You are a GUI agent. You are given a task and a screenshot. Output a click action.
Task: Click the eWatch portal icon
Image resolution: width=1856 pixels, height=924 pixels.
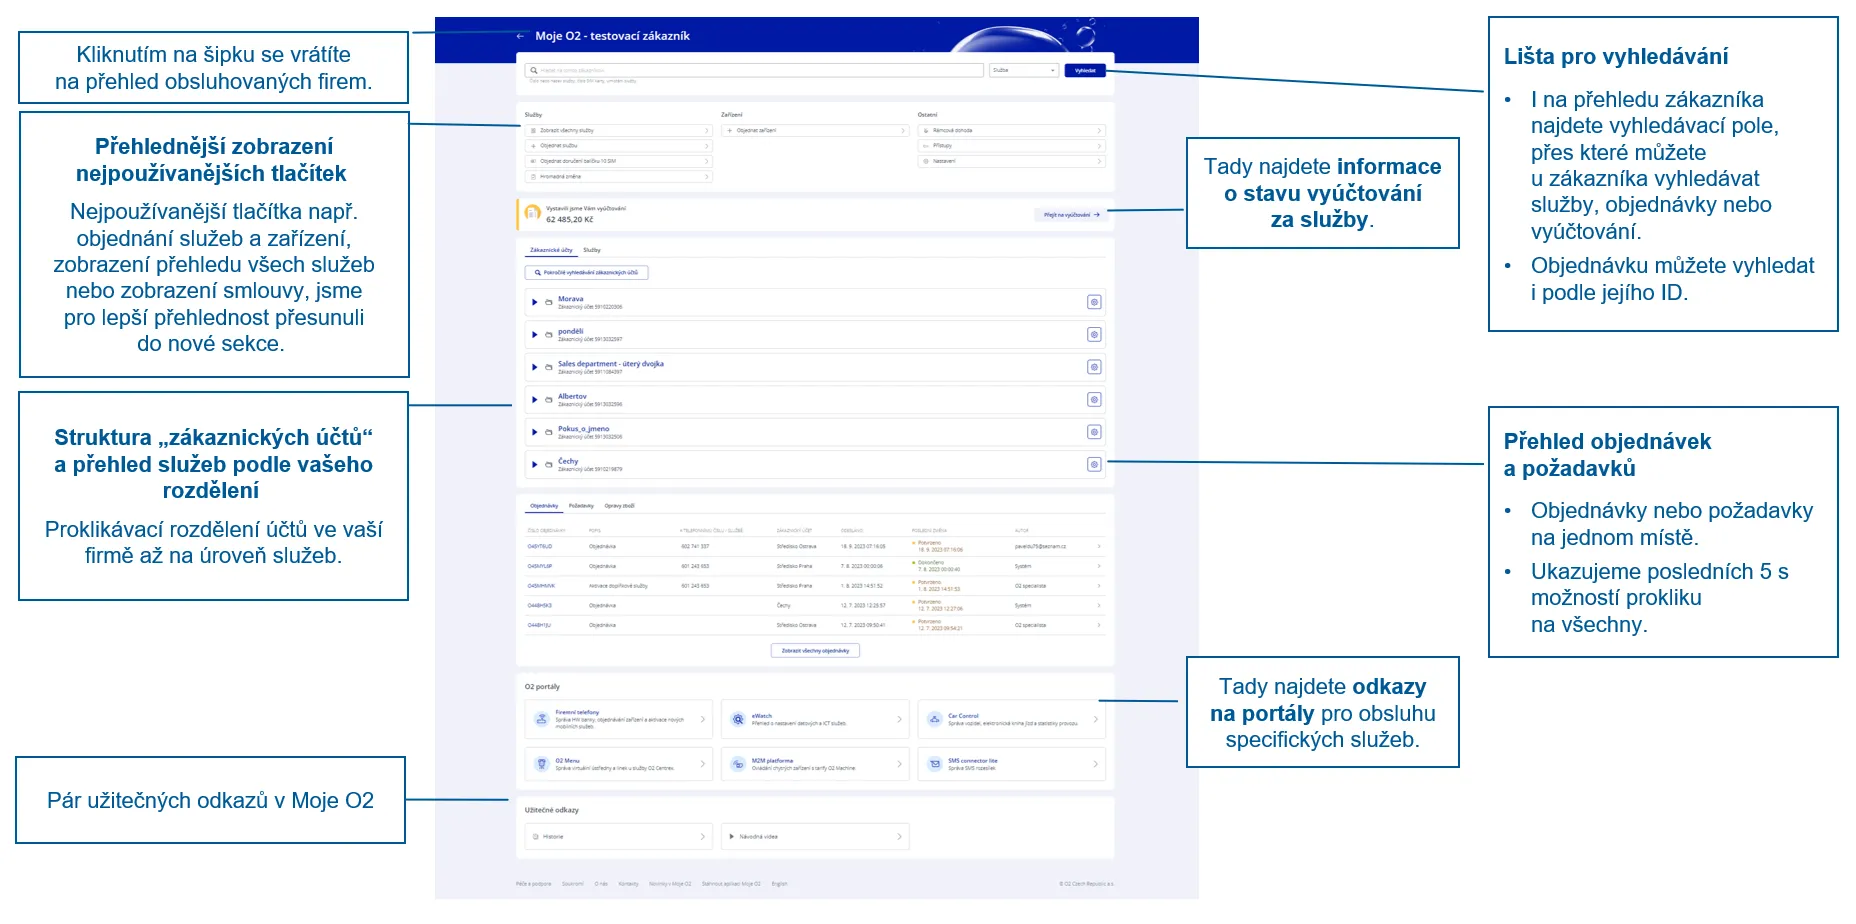(x=738, y=719)
